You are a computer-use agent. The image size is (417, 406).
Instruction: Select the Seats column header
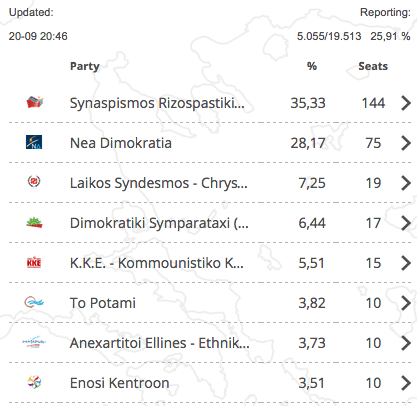click(373, 66)
